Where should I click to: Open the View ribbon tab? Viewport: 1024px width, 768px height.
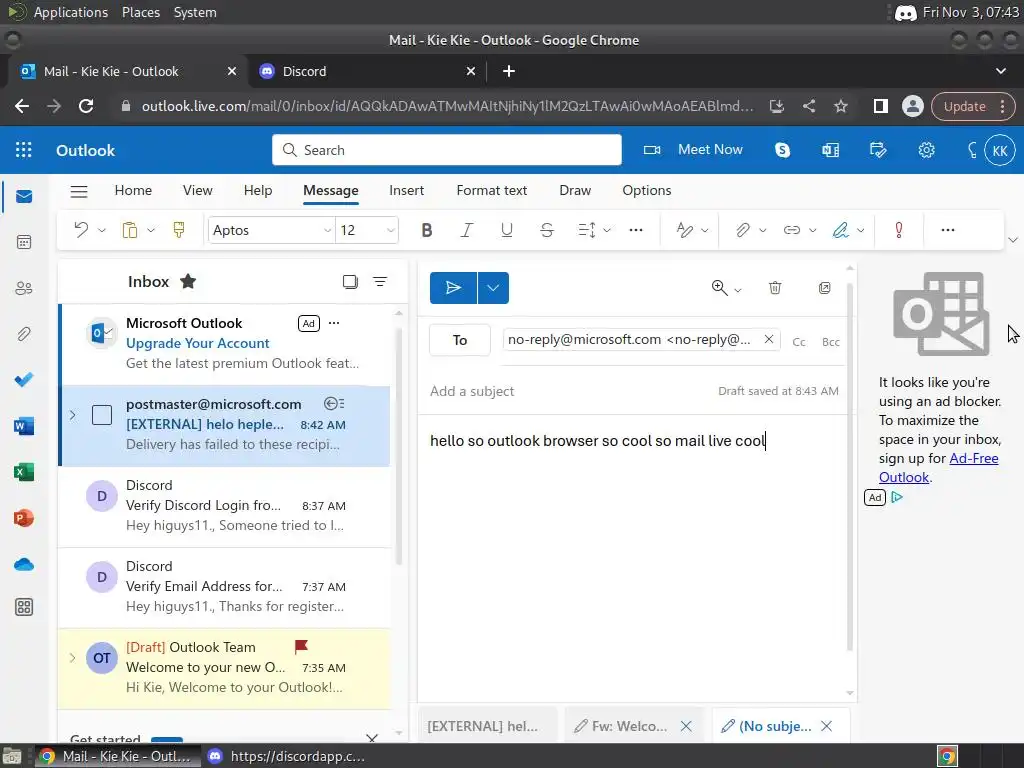[197, 190]
